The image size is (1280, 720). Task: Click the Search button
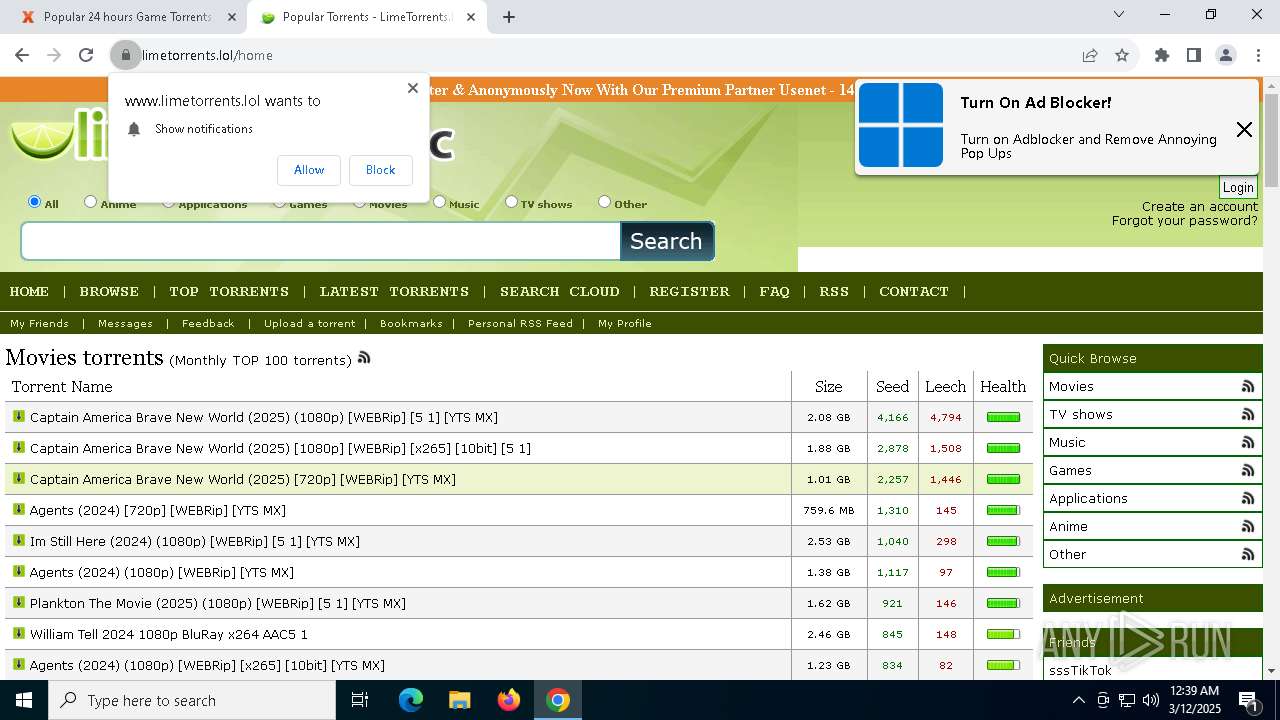click(666, 241)
